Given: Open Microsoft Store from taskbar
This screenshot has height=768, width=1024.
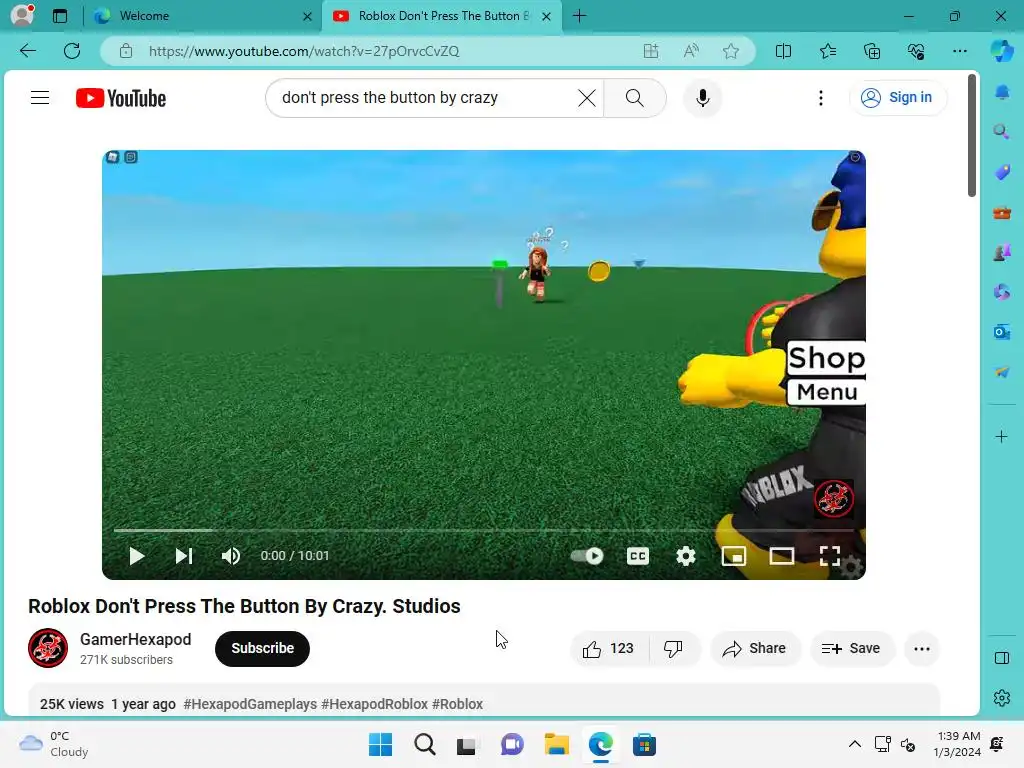Looking at the screenshot, I should (x=644, y=744).
